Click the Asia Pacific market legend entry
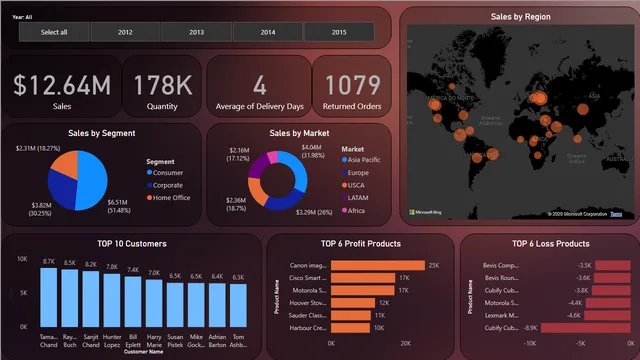This screenshot has width=640, height=360. (x=361, y=160)
